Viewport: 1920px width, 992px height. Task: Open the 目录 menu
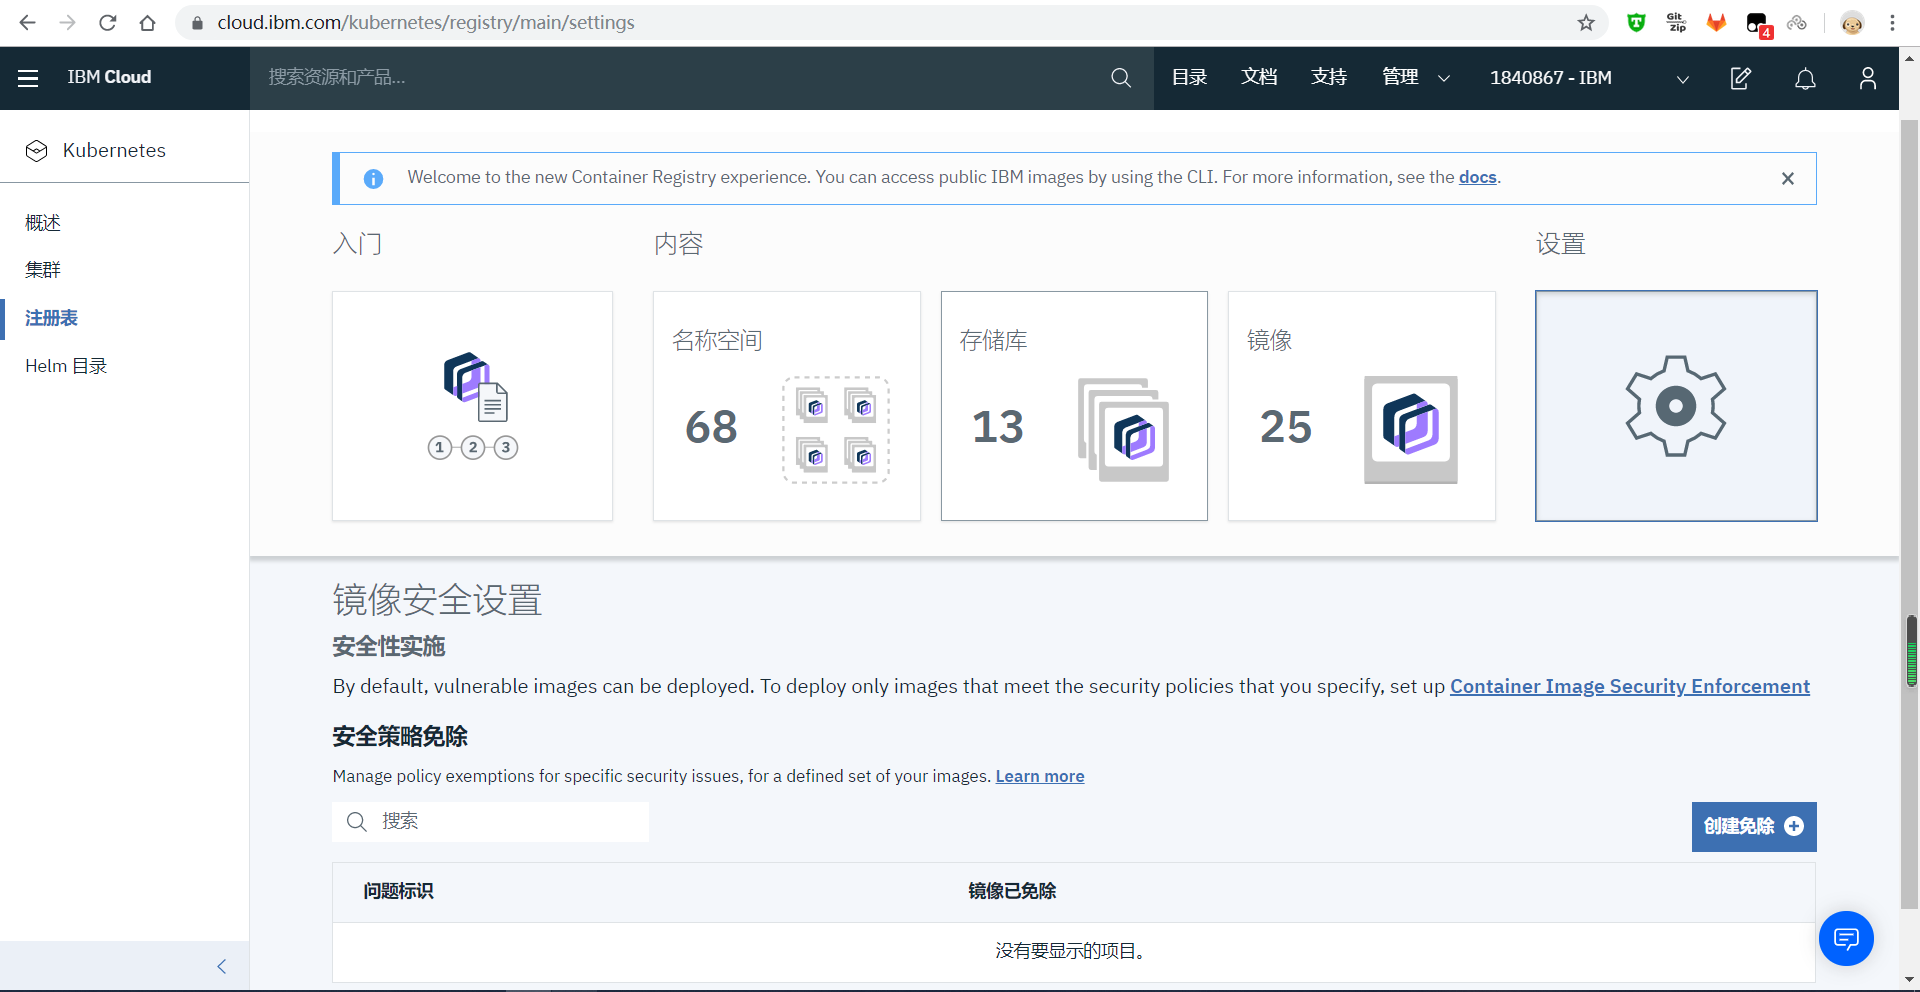[x=1189, y=78]
